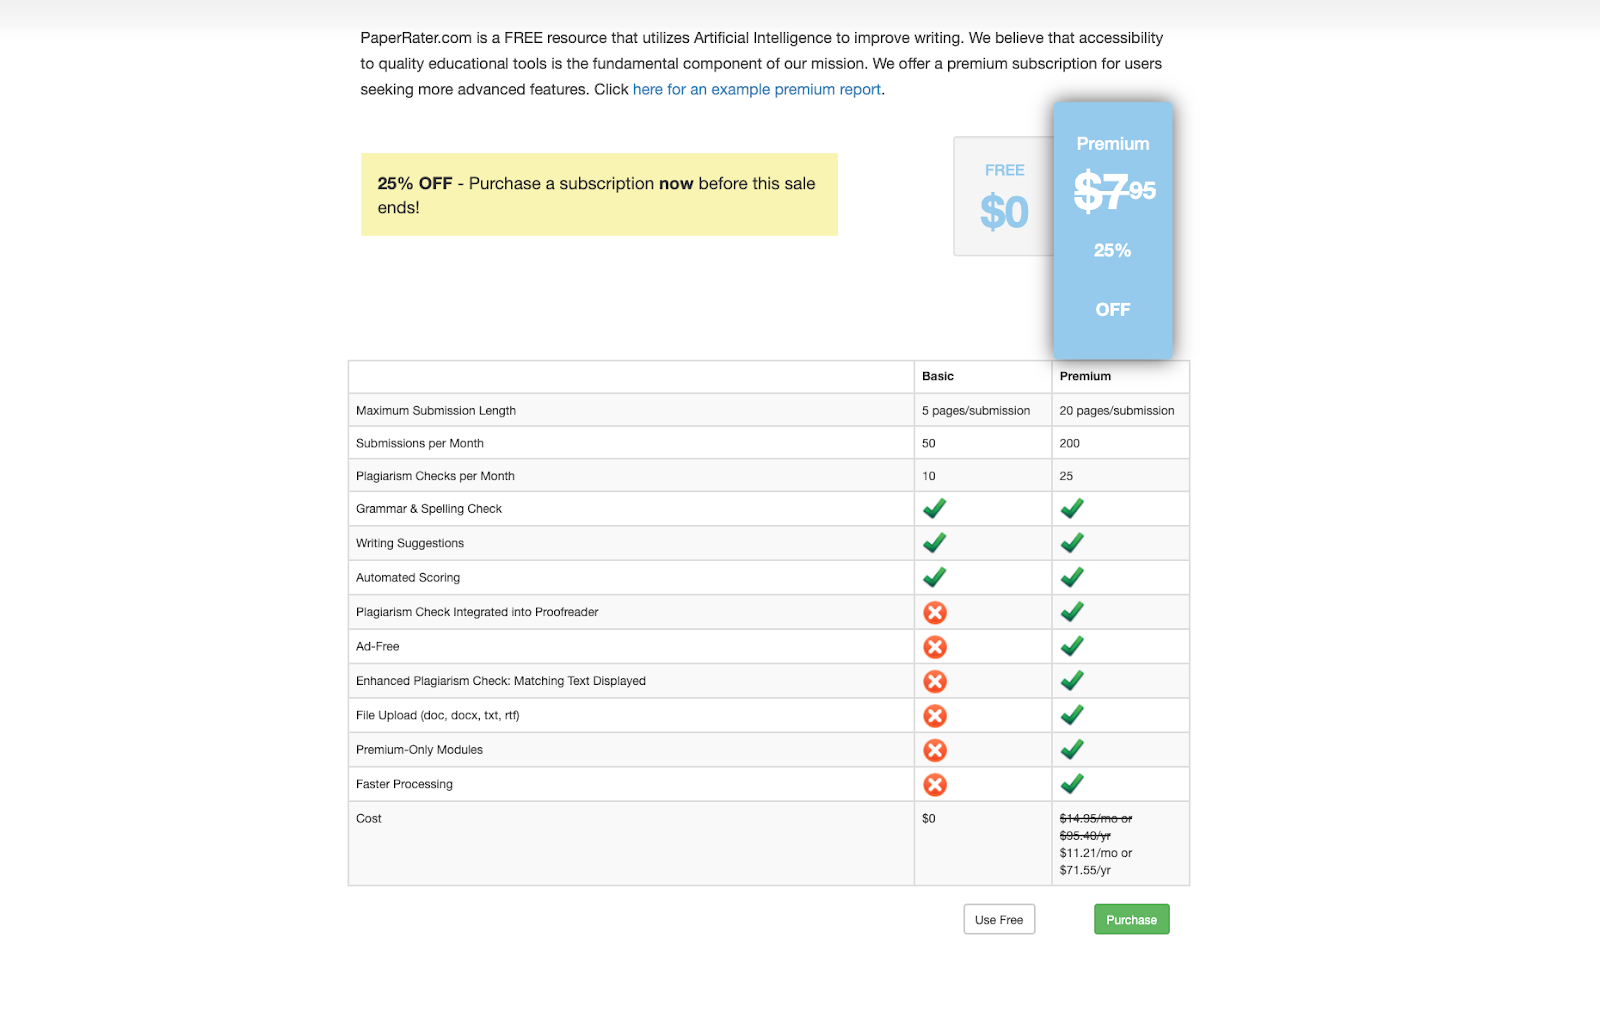Click the Submissions per Month row label
1600x1012 pixels.
pyautogui.click(x=420, y=443)
